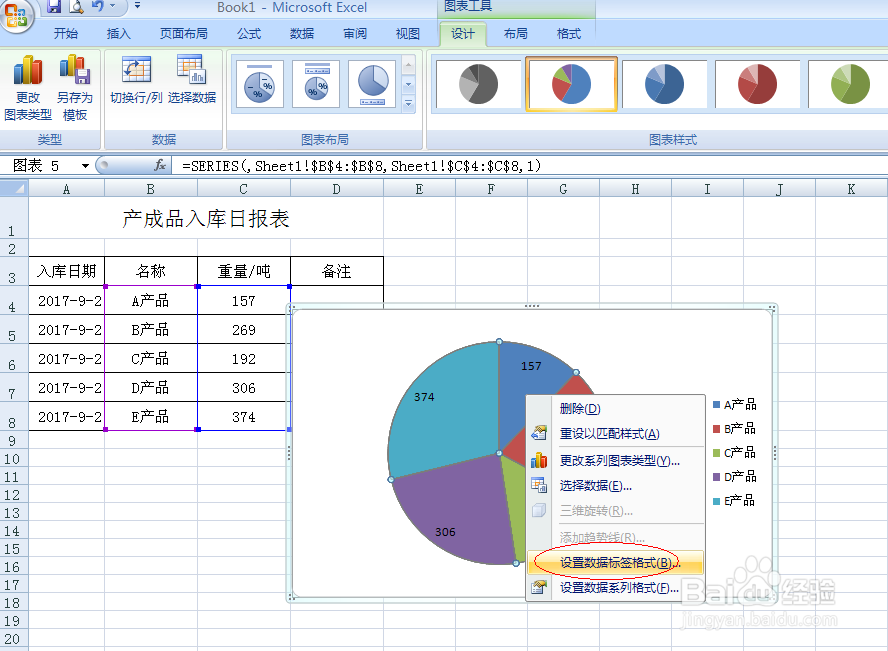Click 设置数据系列格式(F) menu item
The width and height of the screenshot is (888, 651).
point(616,588)
